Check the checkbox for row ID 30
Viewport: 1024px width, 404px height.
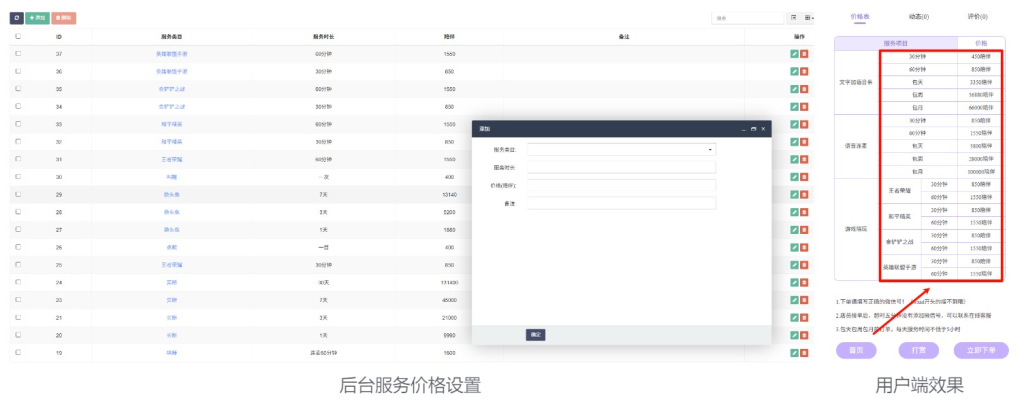(18, 177)
